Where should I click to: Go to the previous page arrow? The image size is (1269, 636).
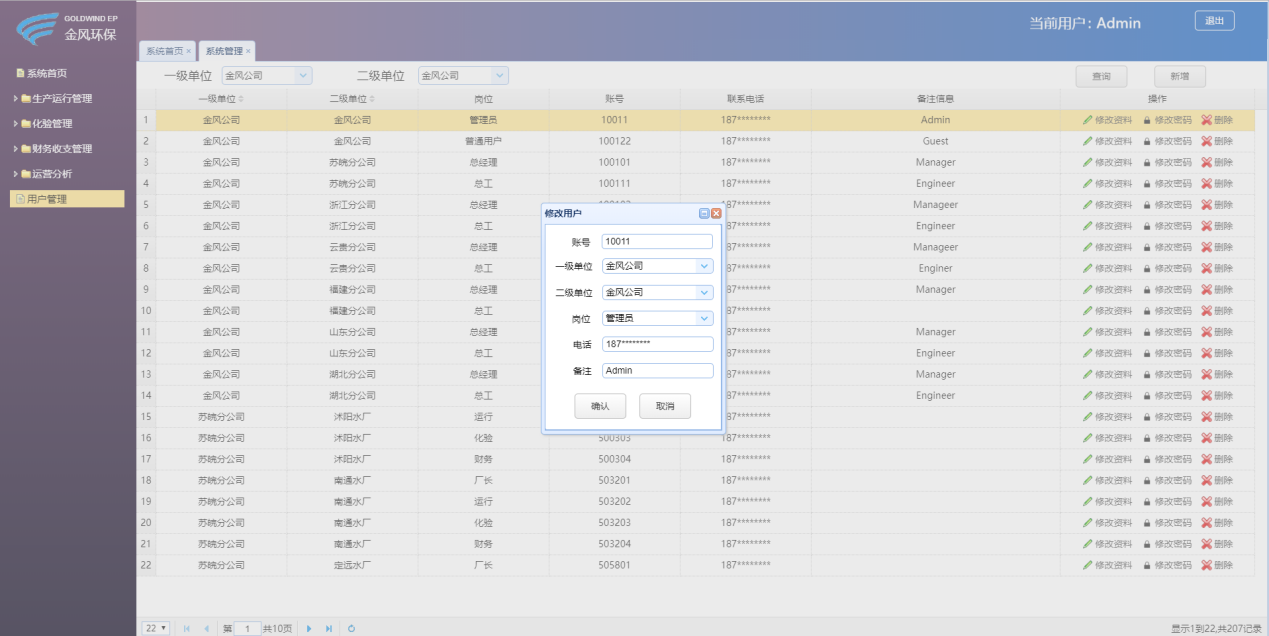207,628
